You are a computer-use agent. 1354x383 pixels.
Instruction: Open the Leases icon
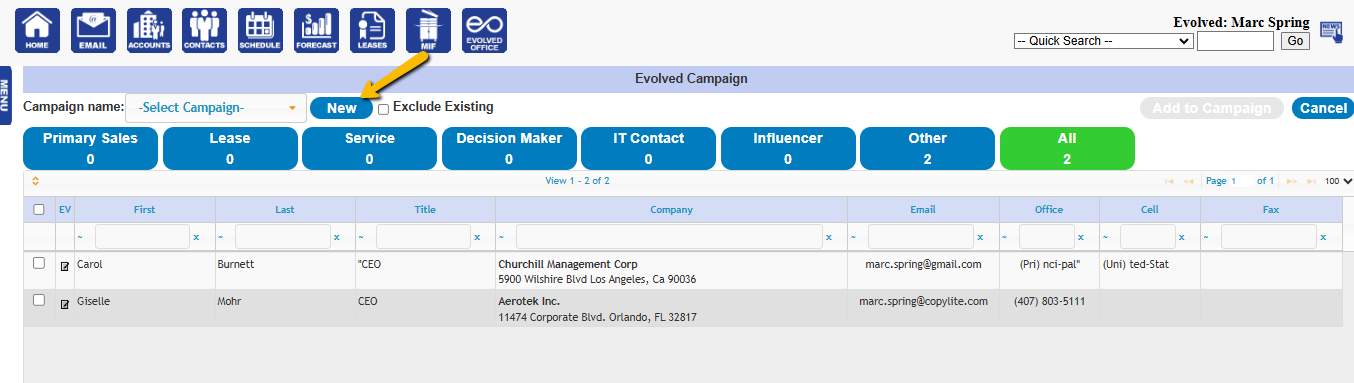372,30
